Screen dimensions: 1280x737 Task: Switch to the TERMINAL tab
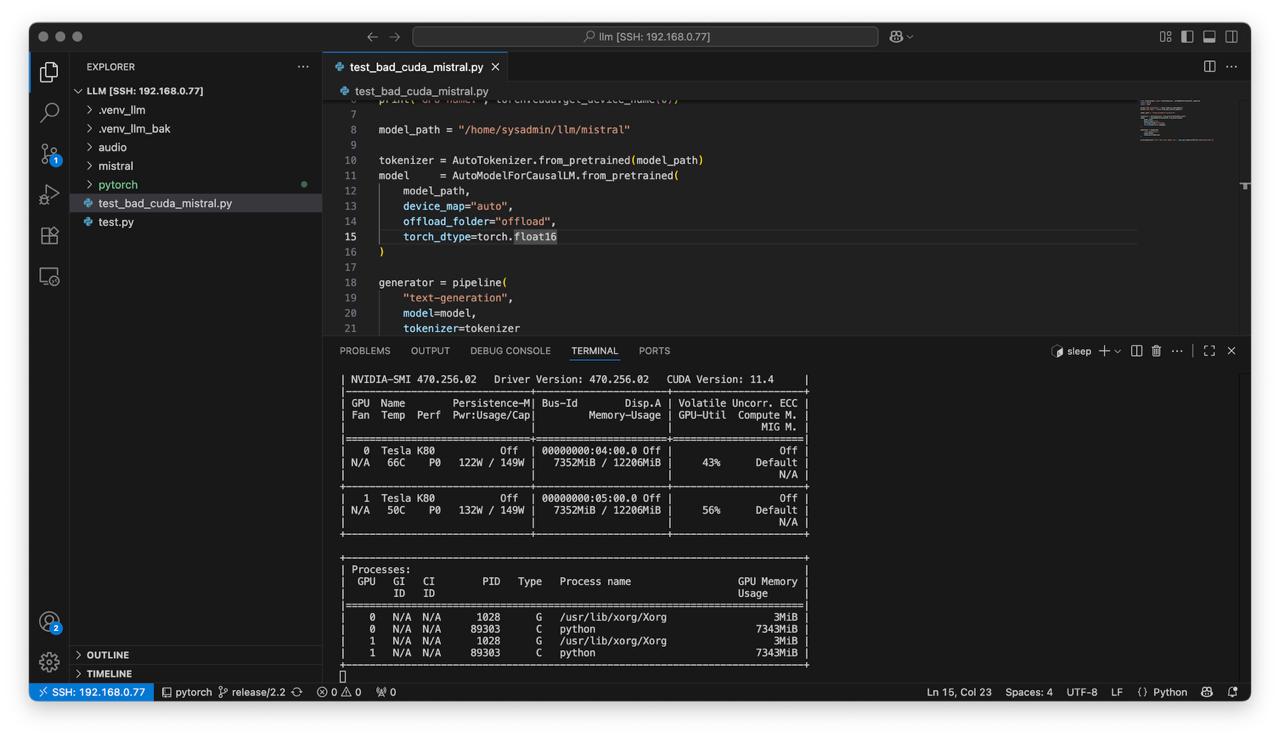tap(594, 351)
